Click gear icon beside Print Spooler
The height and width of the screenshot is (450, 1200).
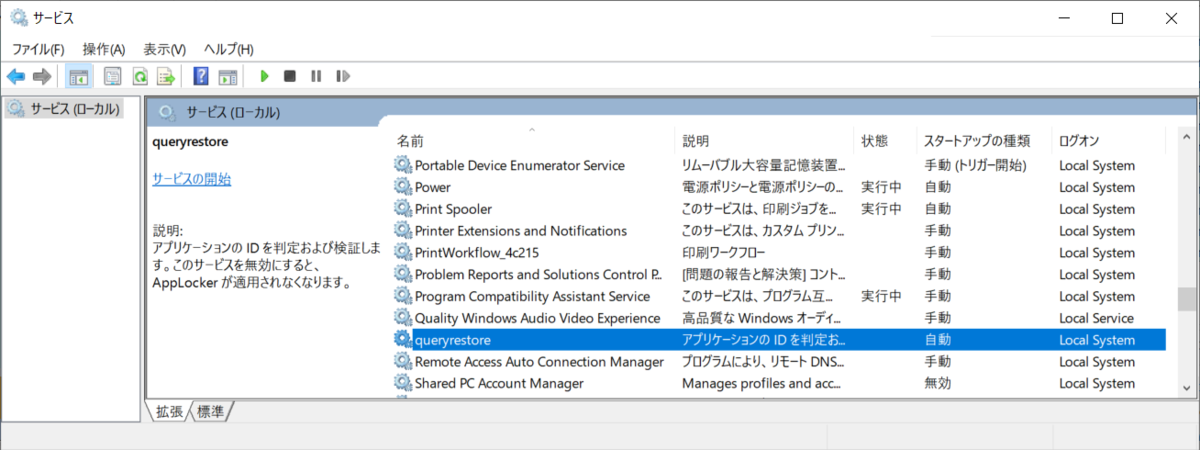click(403, 209)
